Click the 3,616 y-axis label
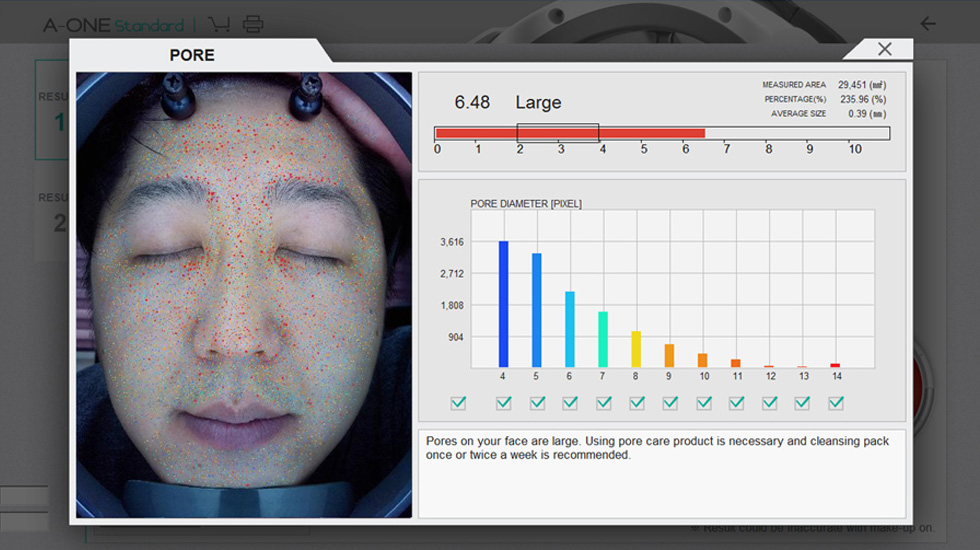Image resolution: width=980 pixels, height=550 pixels. click(x=452, y=242)
